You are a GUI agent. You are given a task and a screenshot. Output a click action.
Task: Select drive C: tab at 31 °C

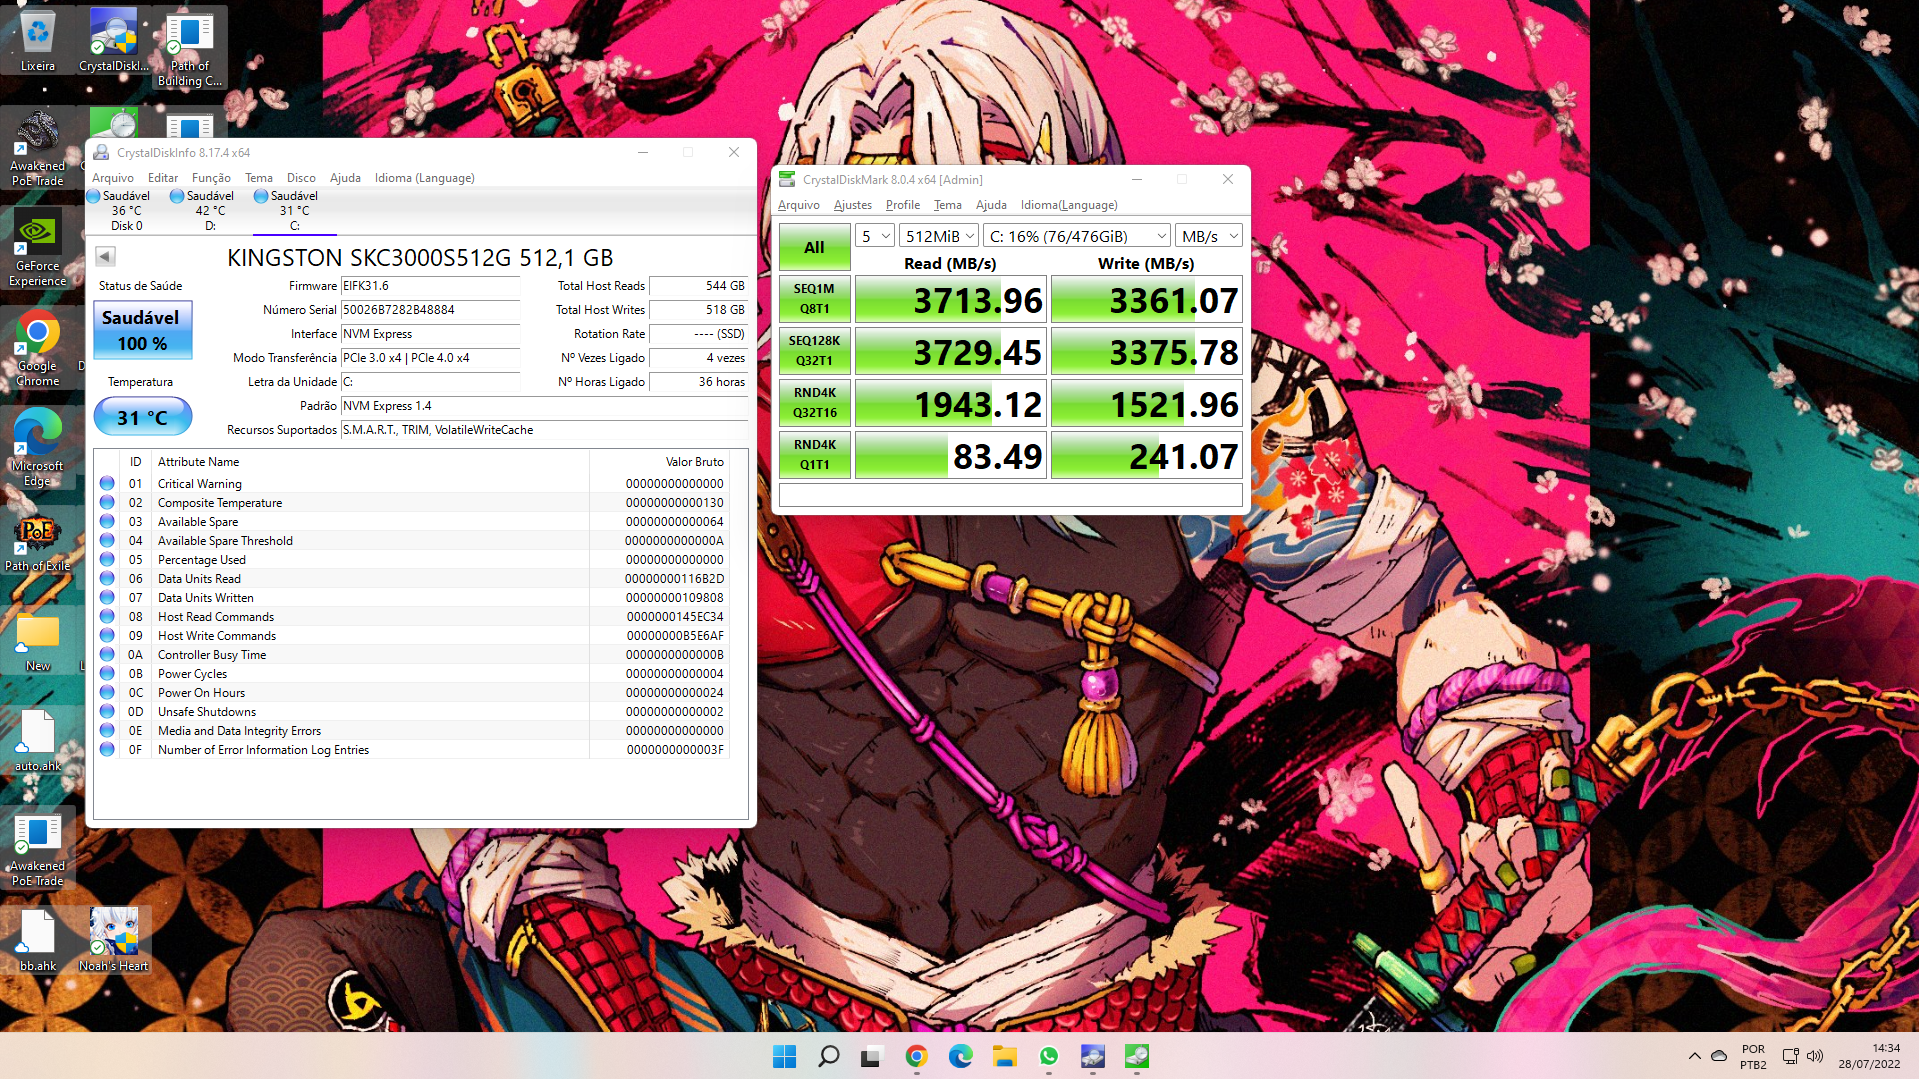click(x=294, y=210)
